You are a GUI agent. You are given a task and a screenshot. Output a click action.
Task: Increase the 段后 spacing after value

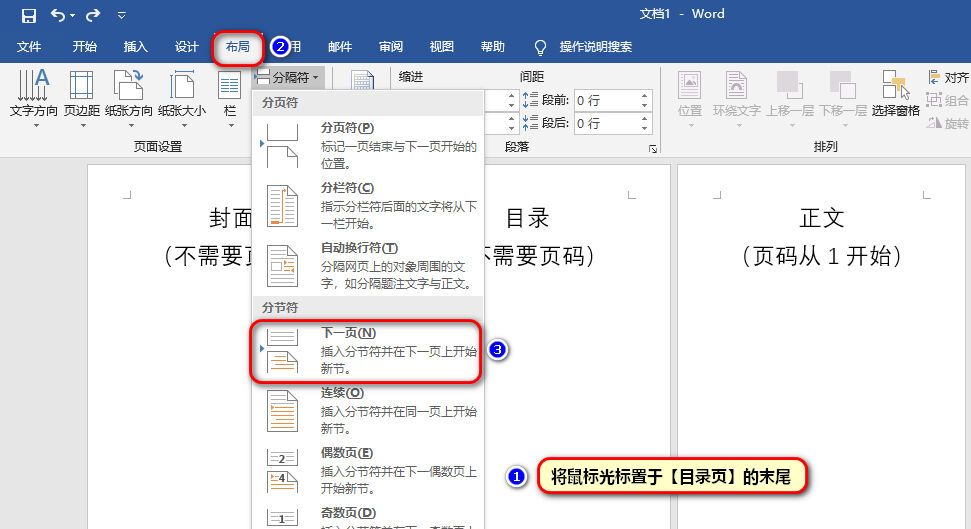pos(644,119)
